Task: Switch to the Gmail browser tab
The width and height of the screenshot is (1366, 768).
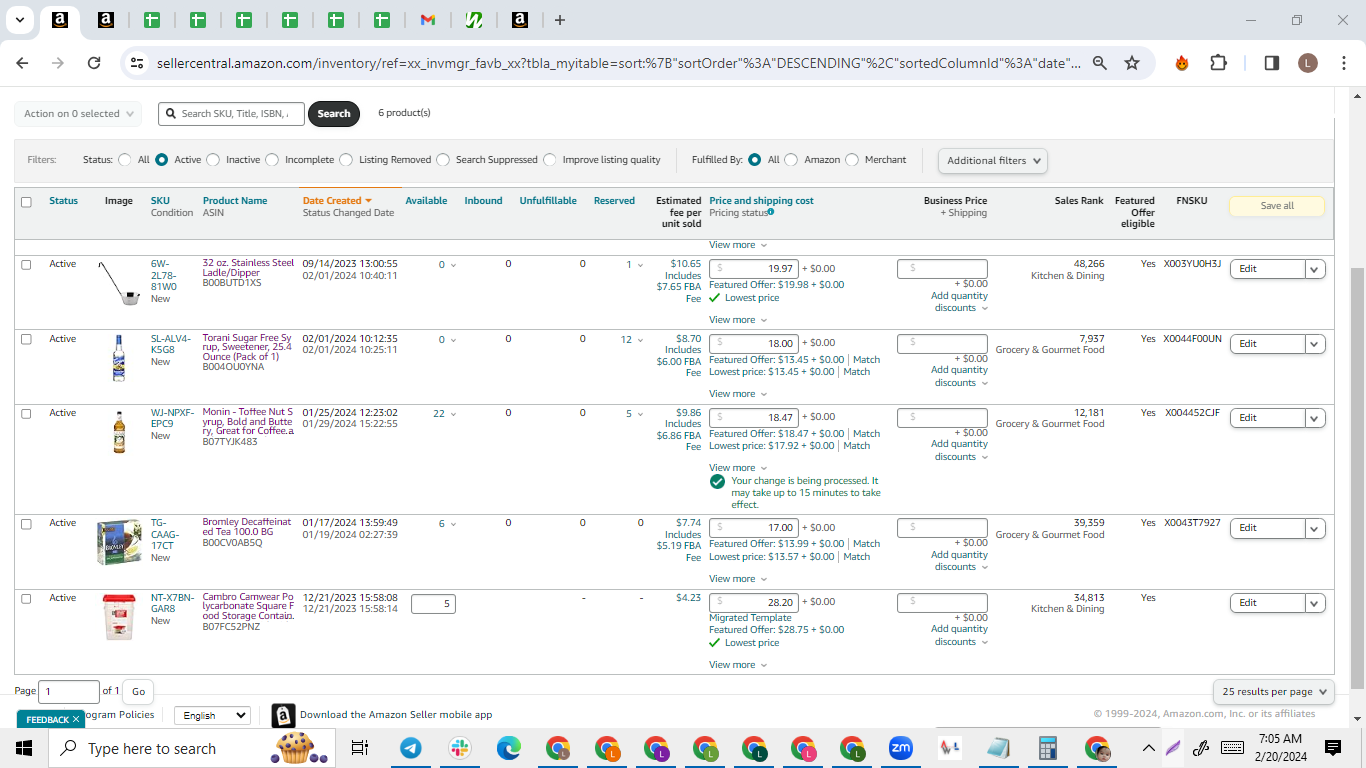Action: [427, 20]
